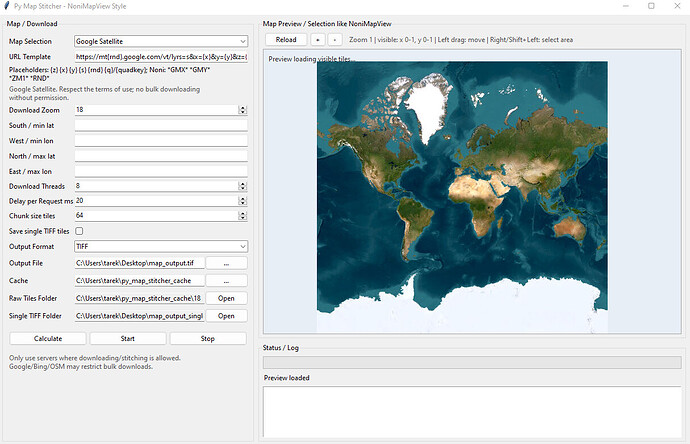Click the Raw Tiles Folder path field
This screenshot has height=444, width=690.
[139, 298]
